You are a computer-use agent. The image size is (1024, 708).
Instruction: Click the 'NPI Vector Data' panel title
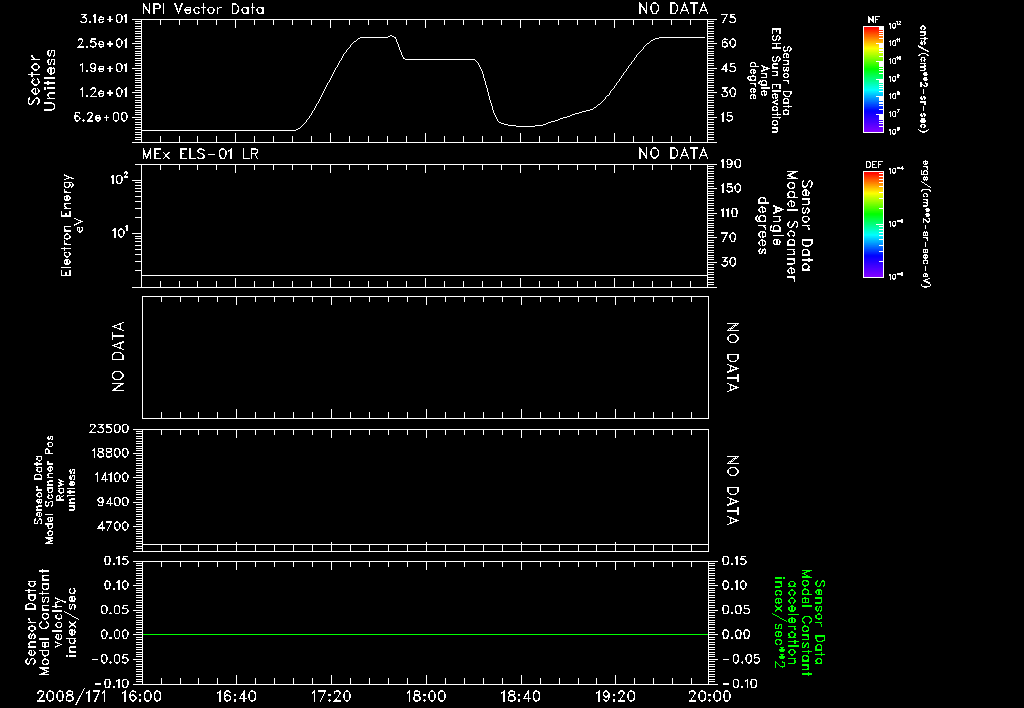tap(203, 9)
